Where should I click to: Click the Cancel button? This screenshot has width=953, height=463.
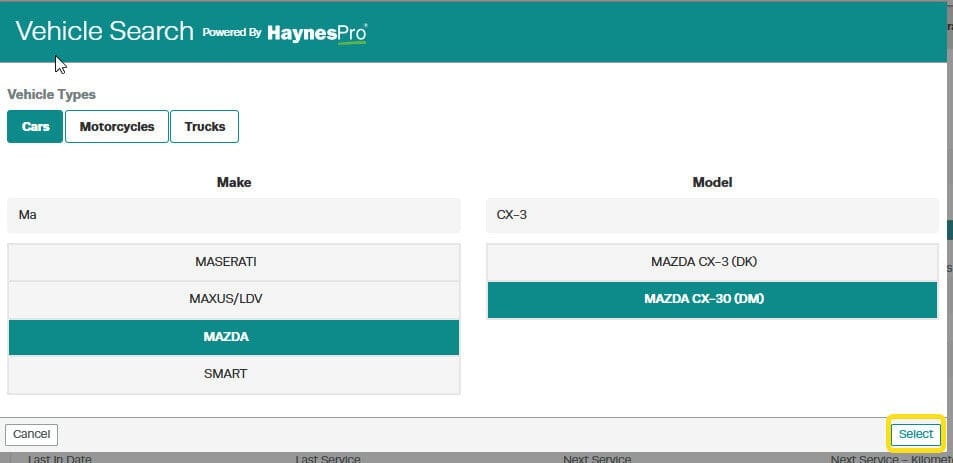coord(32,434)
